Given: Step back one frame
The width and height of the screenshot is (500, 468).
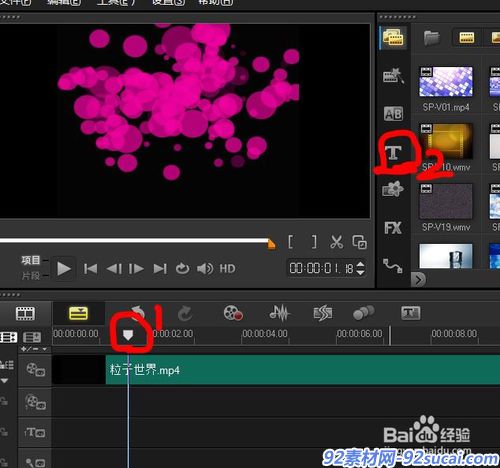Looking at the screenshot, I should coord(114,269).
